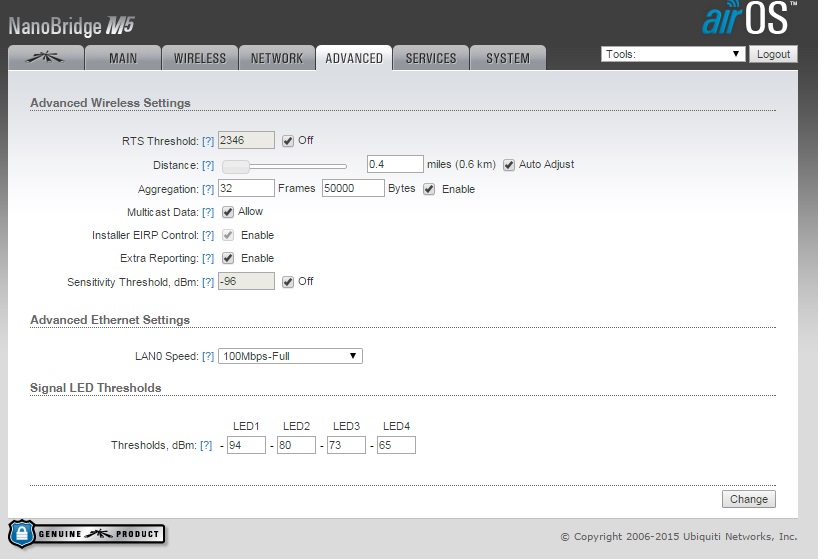Click the Sensitivity Threshold dBm field
This screenshot has width=825, height=560.
click(x=246, y=281)
